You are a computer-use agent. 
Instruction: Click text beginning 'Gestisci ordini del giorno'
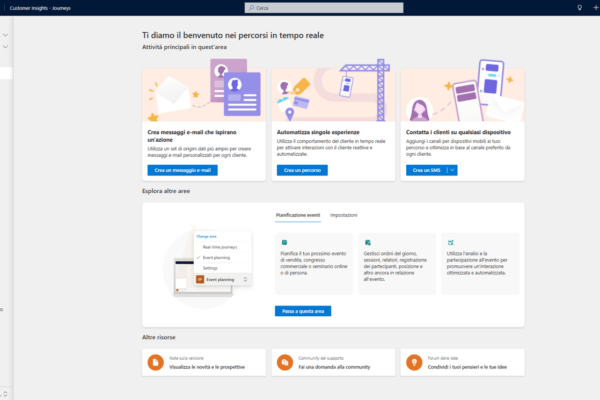[395, 266]
